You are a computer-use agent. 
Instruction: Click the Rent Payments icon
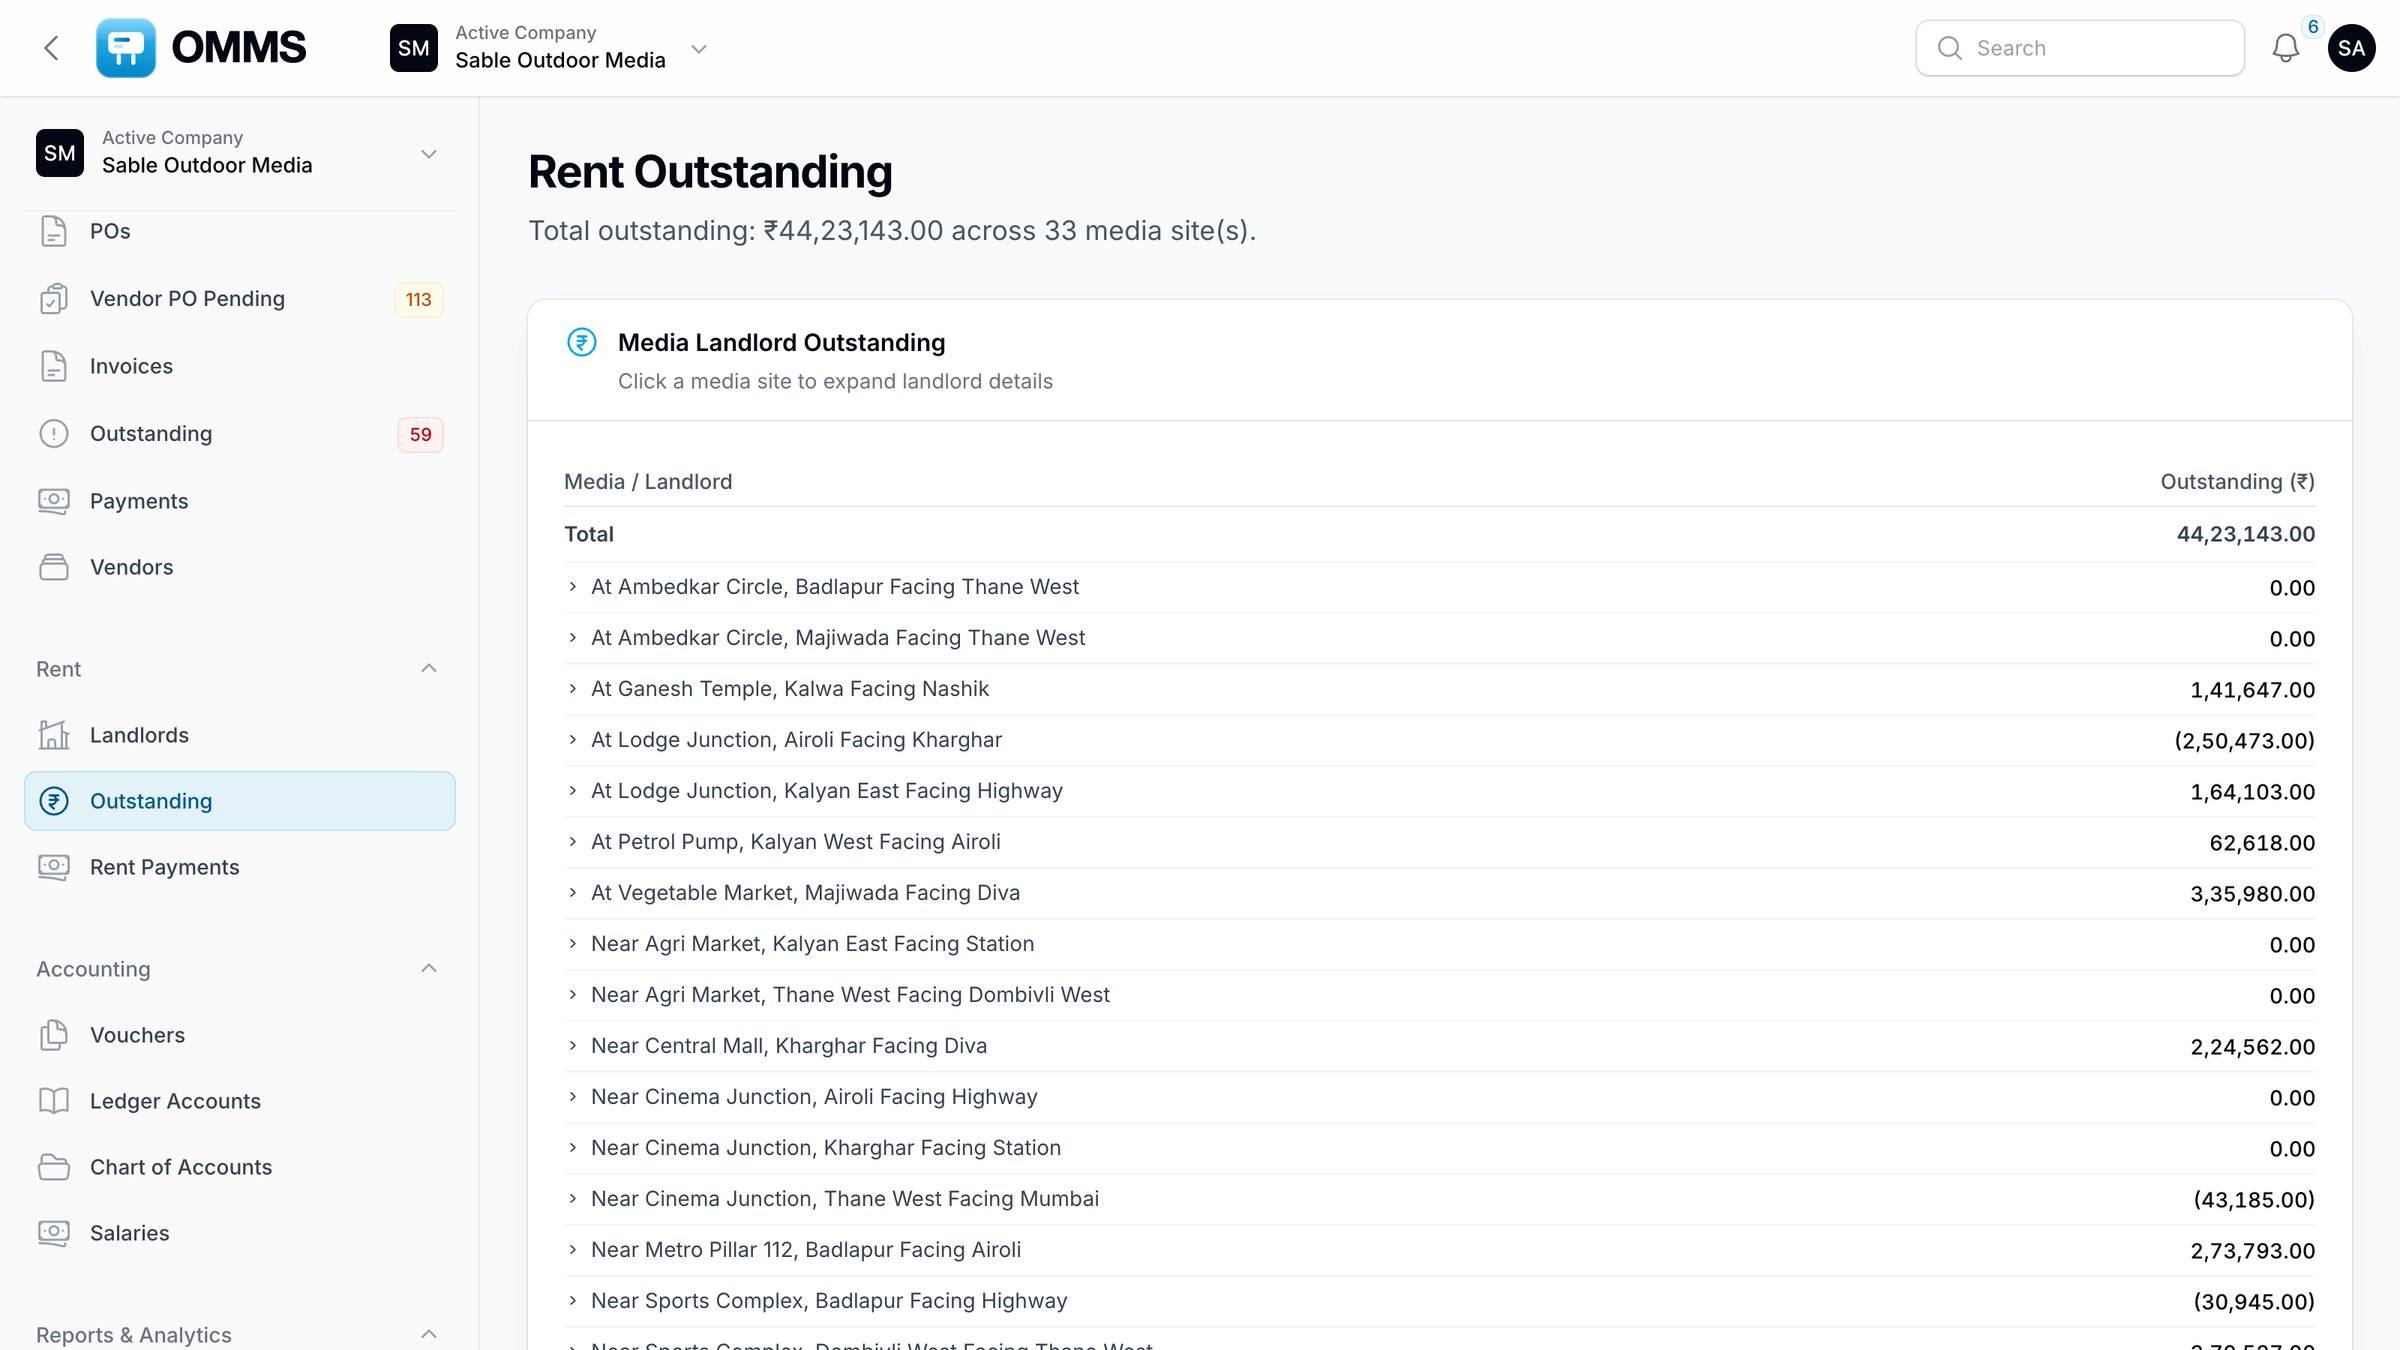54,867
